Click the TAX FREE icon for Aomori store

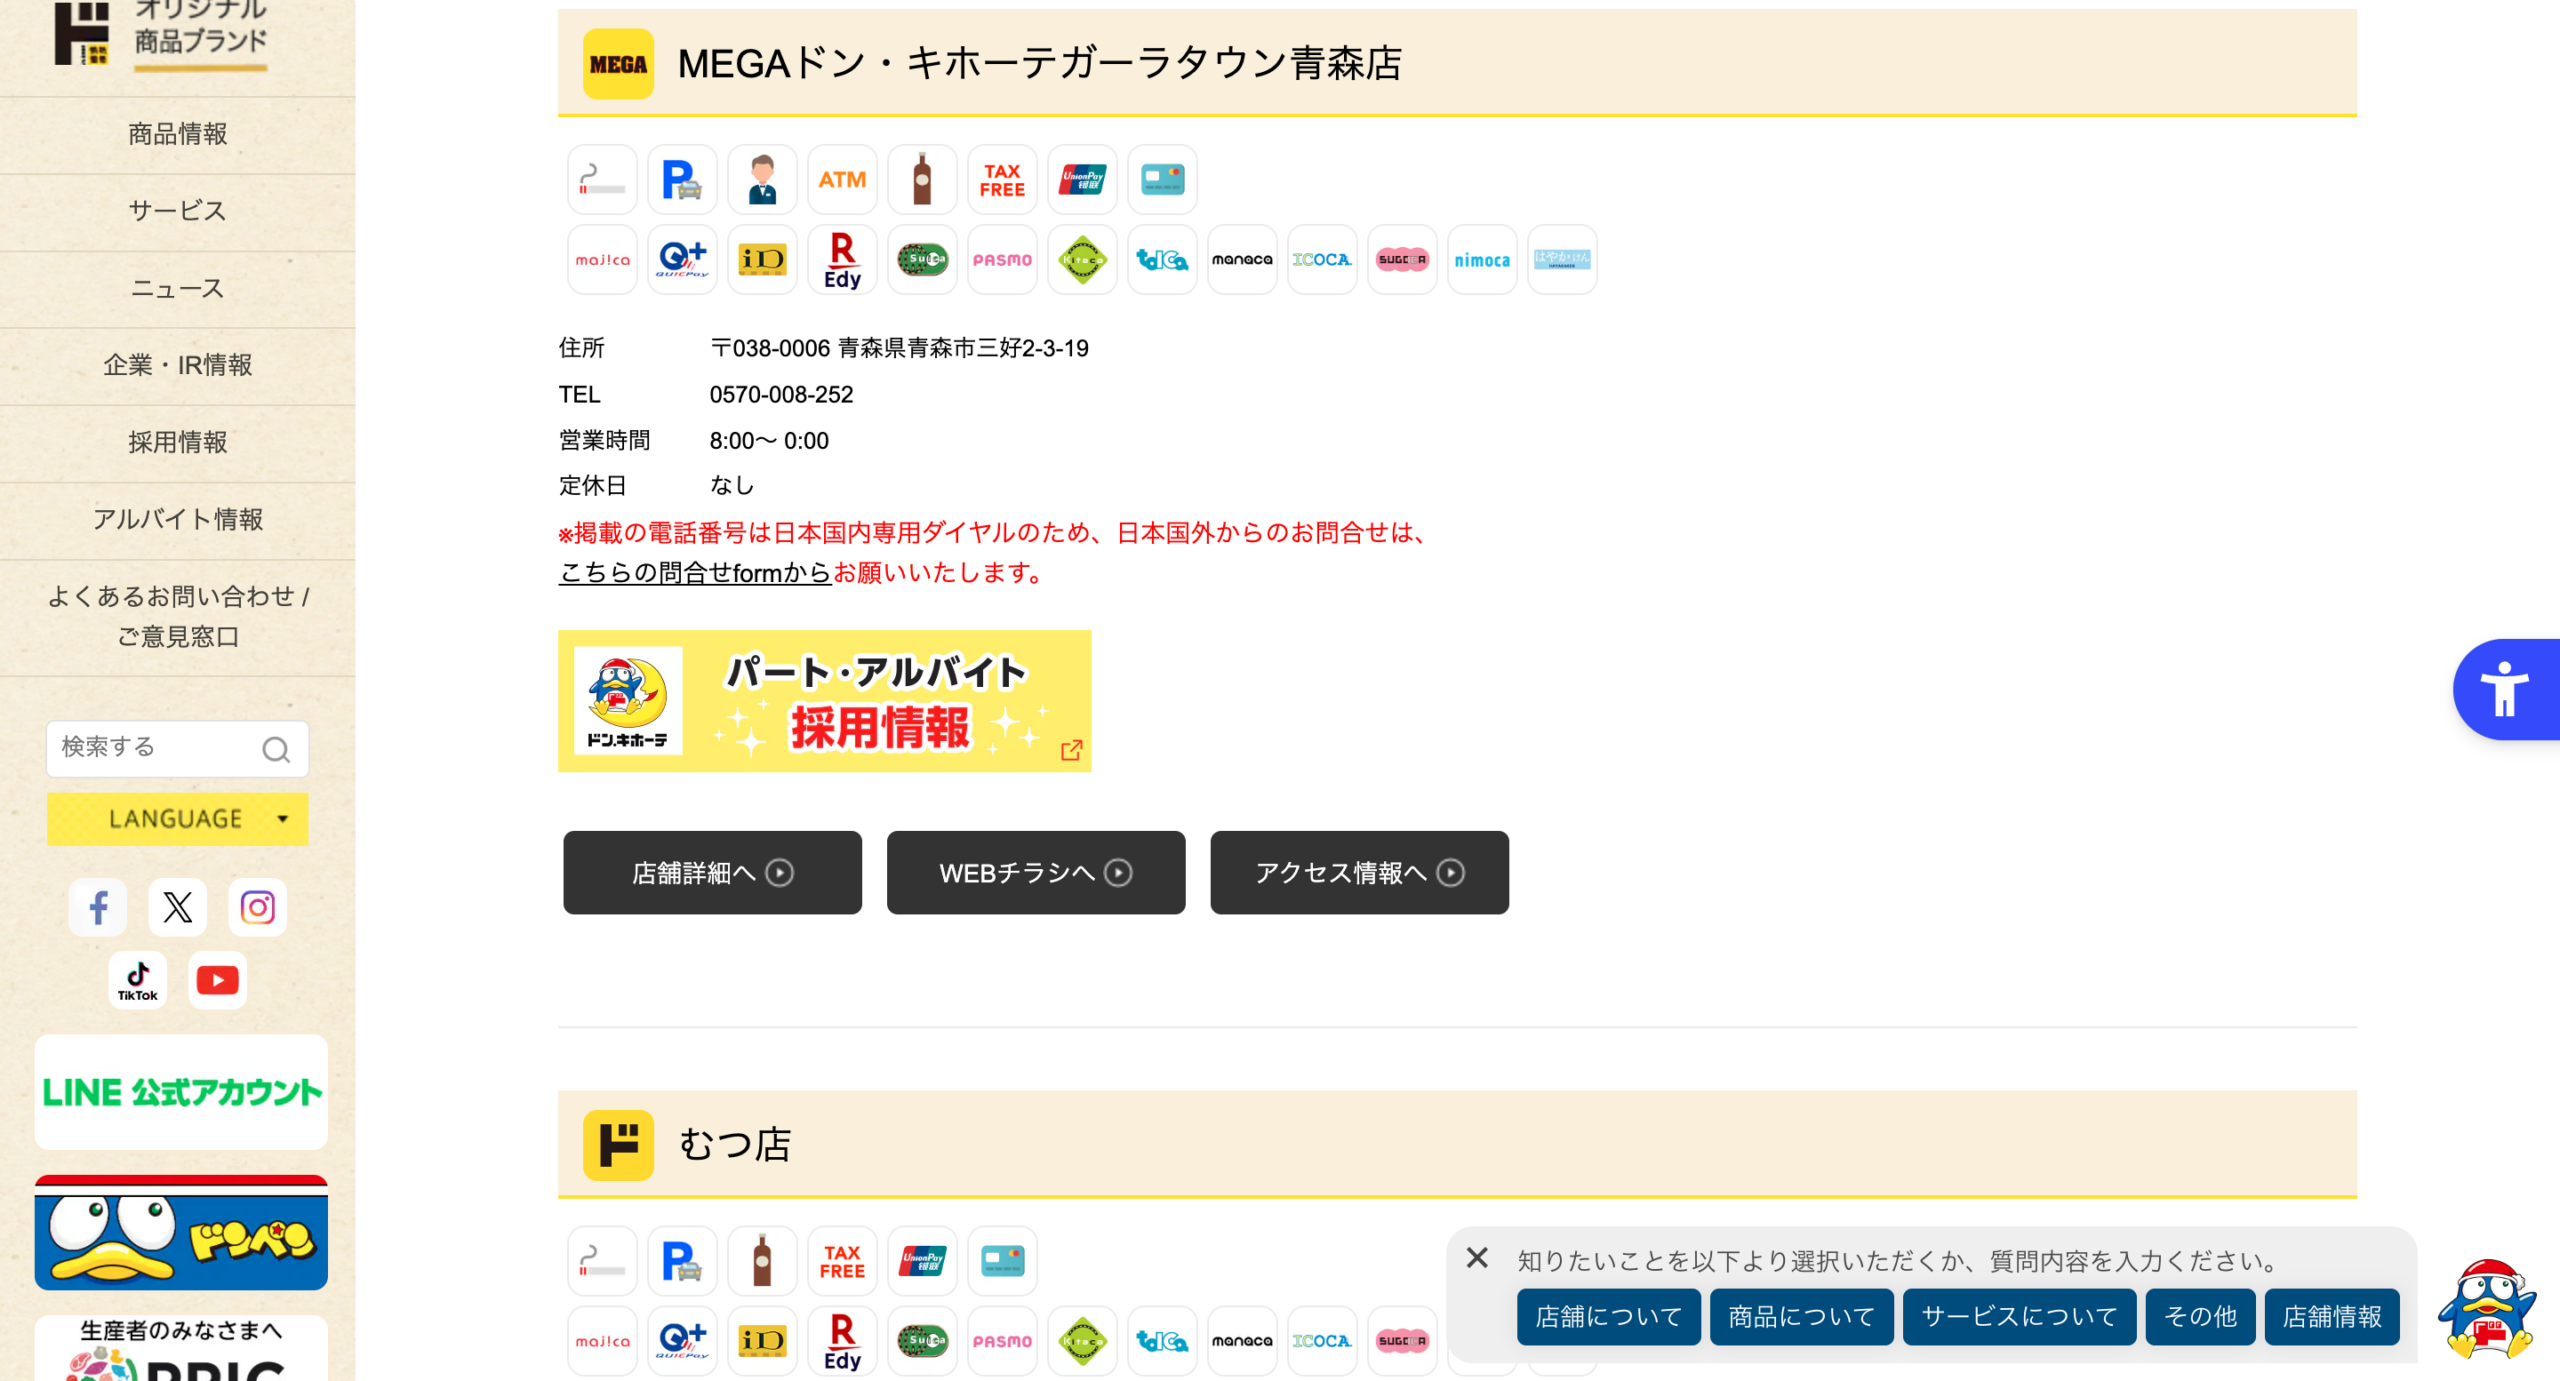point(1002,180)
